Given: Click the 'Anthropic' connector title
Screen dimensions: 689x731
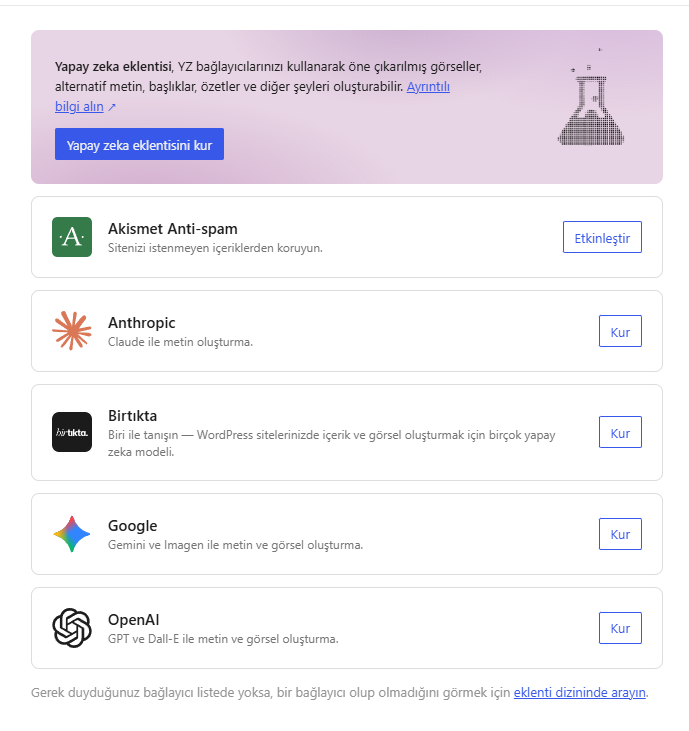Looking at the screenshot, I should [x=142, y=323].
